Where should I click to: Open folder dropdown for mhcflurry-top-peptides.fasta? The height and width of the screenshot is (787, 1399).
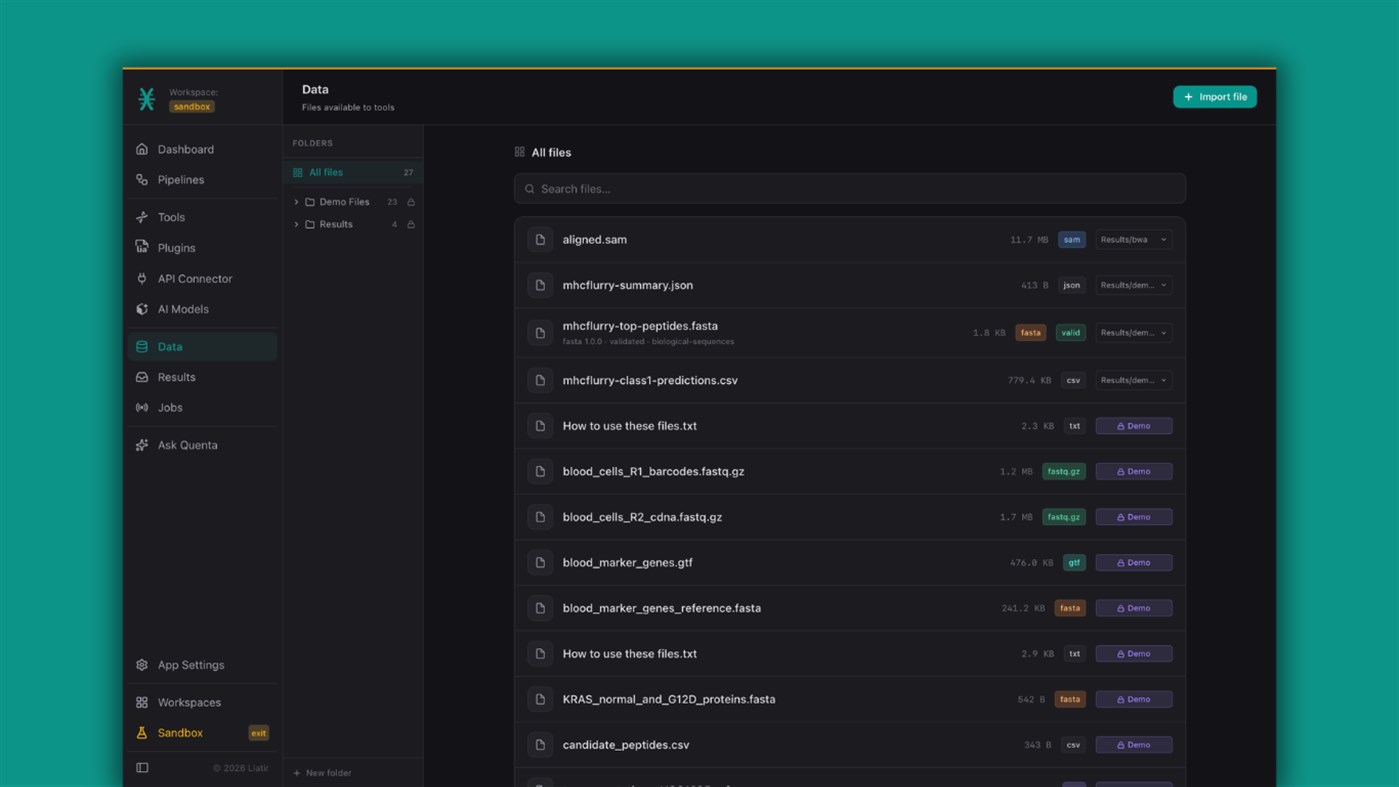coord(1134,333)
